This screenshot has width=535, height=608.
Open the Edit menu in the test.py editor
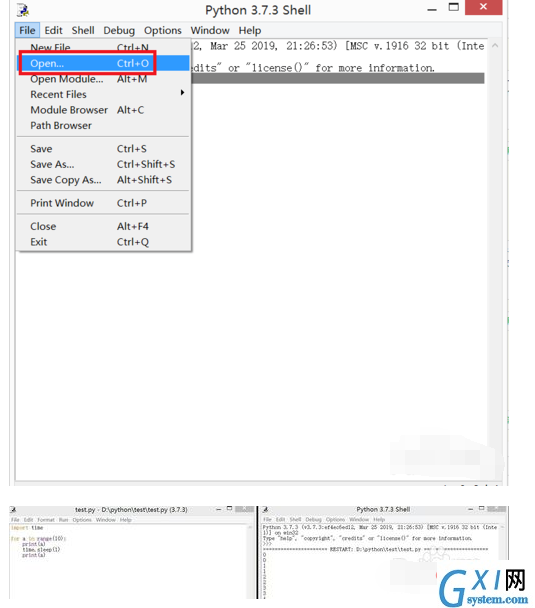coord(28,520)
